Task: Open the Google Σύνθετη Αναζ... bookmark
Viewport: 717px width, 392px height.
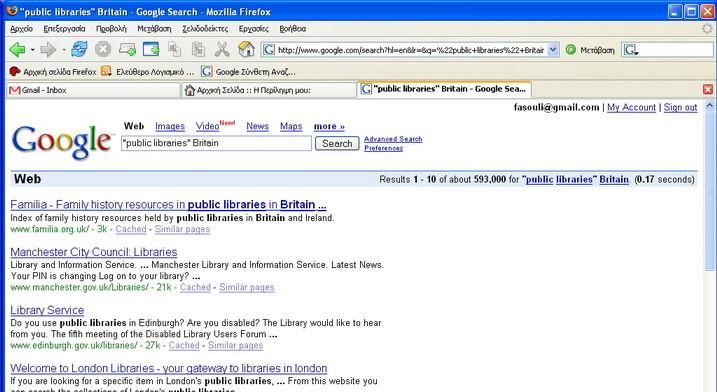Action: pos(249,72)
